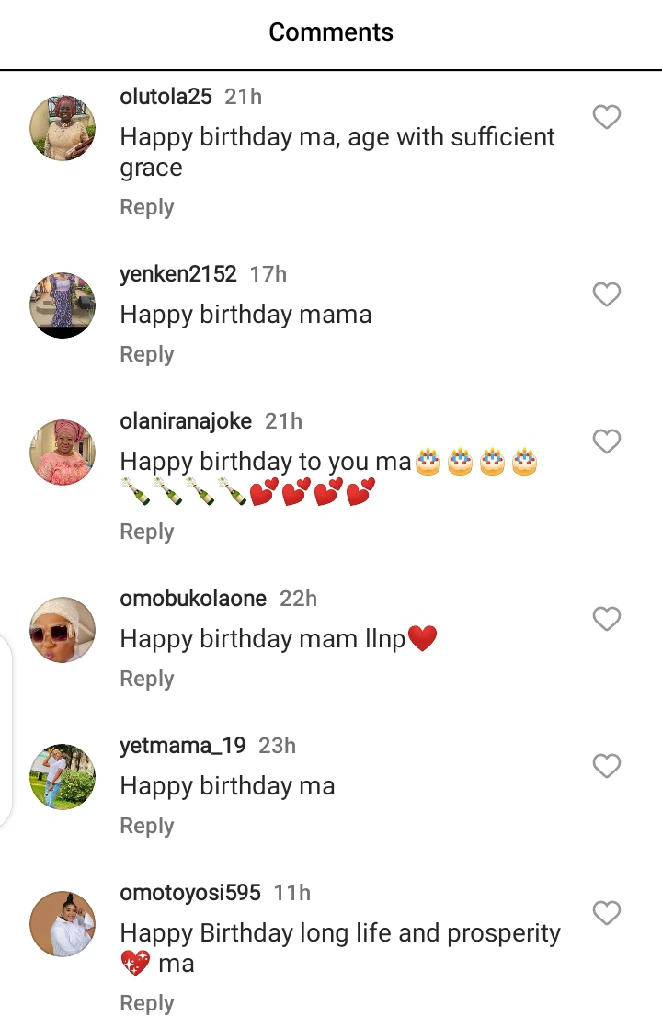The height and width of the screenshot is (1028, 662).
Task: Tap the heart on yenken2152's comment
Action: tap(607, 295)
